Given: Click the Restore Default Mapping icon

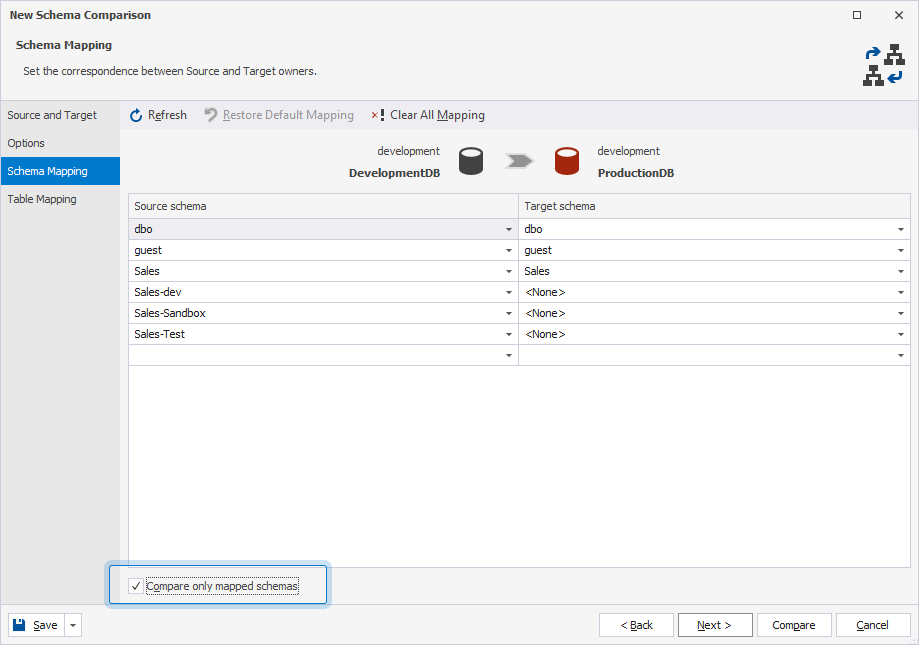Looking at the screenshot, I should [x=209, y=114].
